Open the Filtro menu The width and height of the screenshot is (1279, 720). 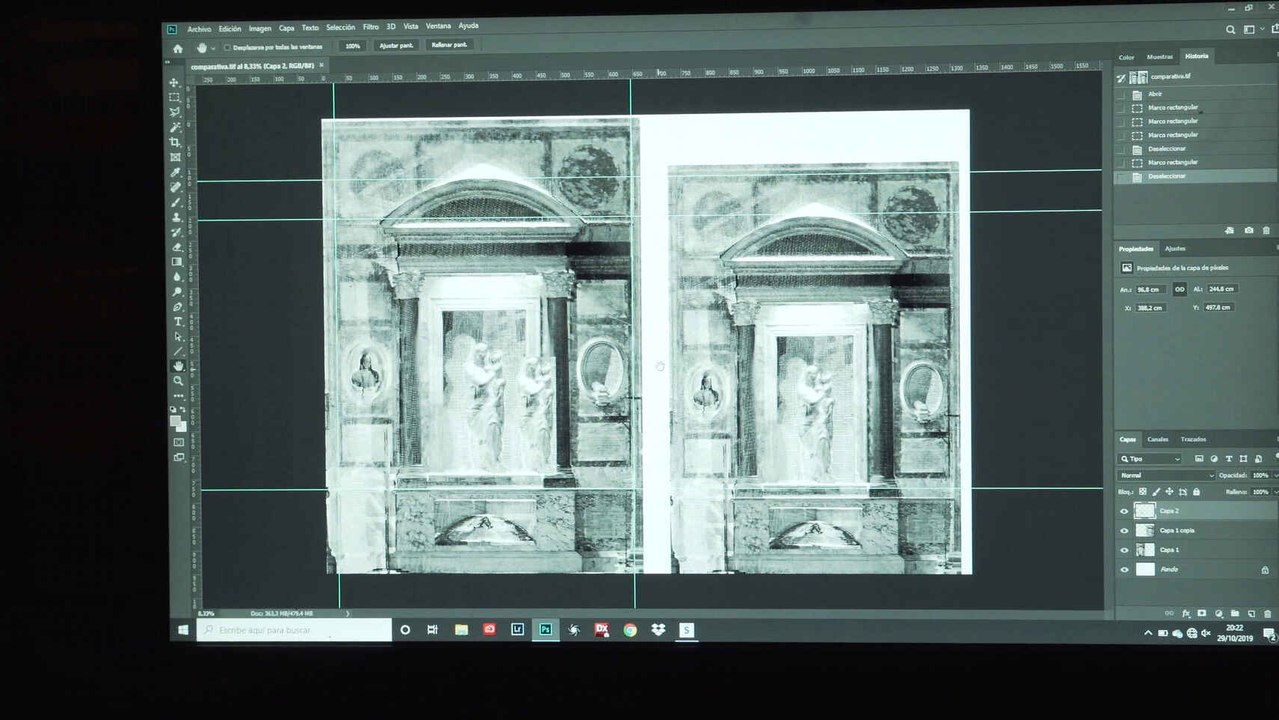pos(371,27)
